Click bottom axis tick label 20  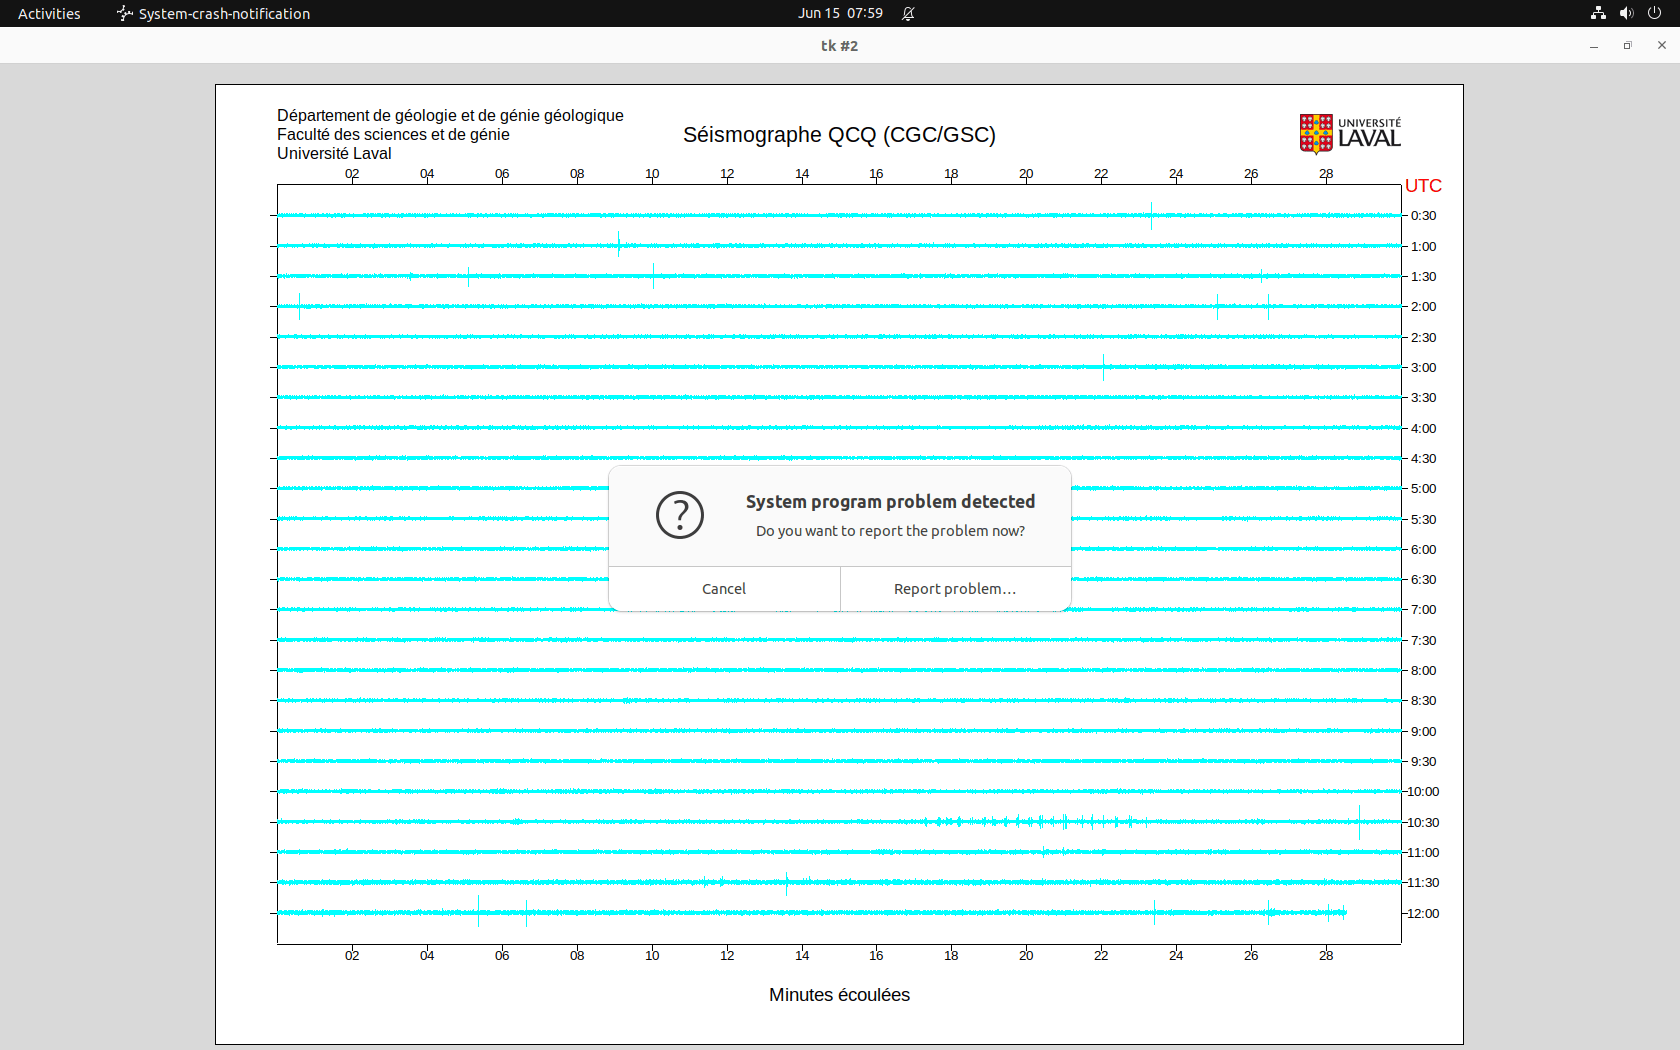pos(1026,956)
